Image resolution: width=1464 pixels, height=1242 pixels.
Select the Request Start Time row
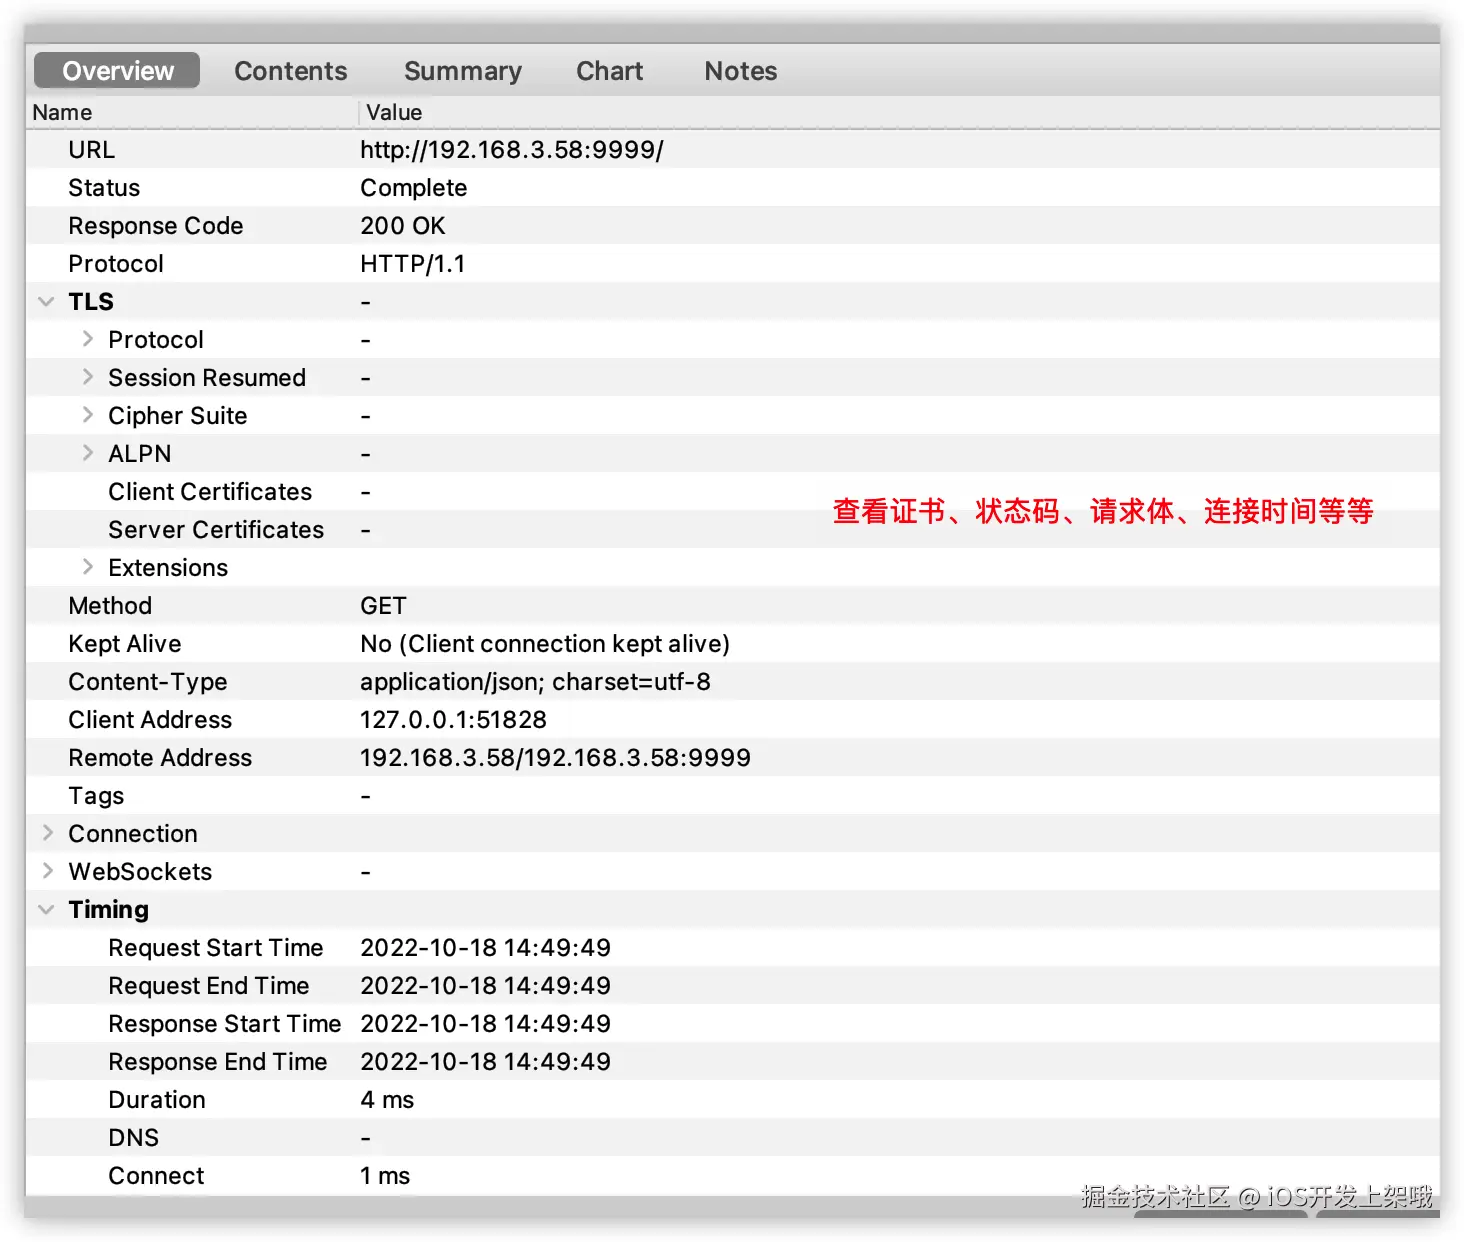pos(733,948)
